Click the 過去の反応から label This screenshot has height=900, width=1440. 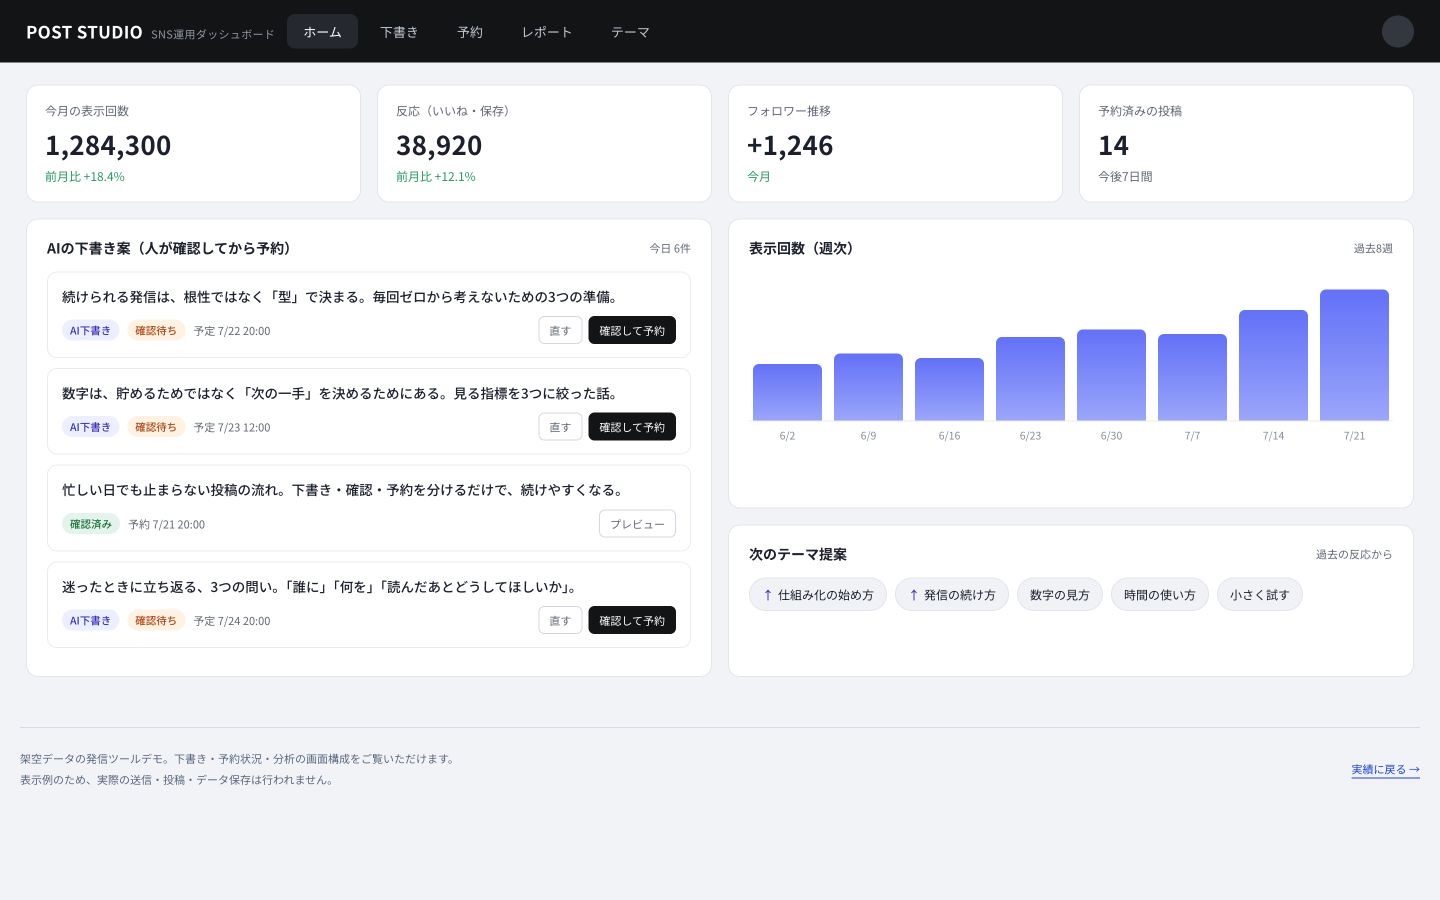1354,554
